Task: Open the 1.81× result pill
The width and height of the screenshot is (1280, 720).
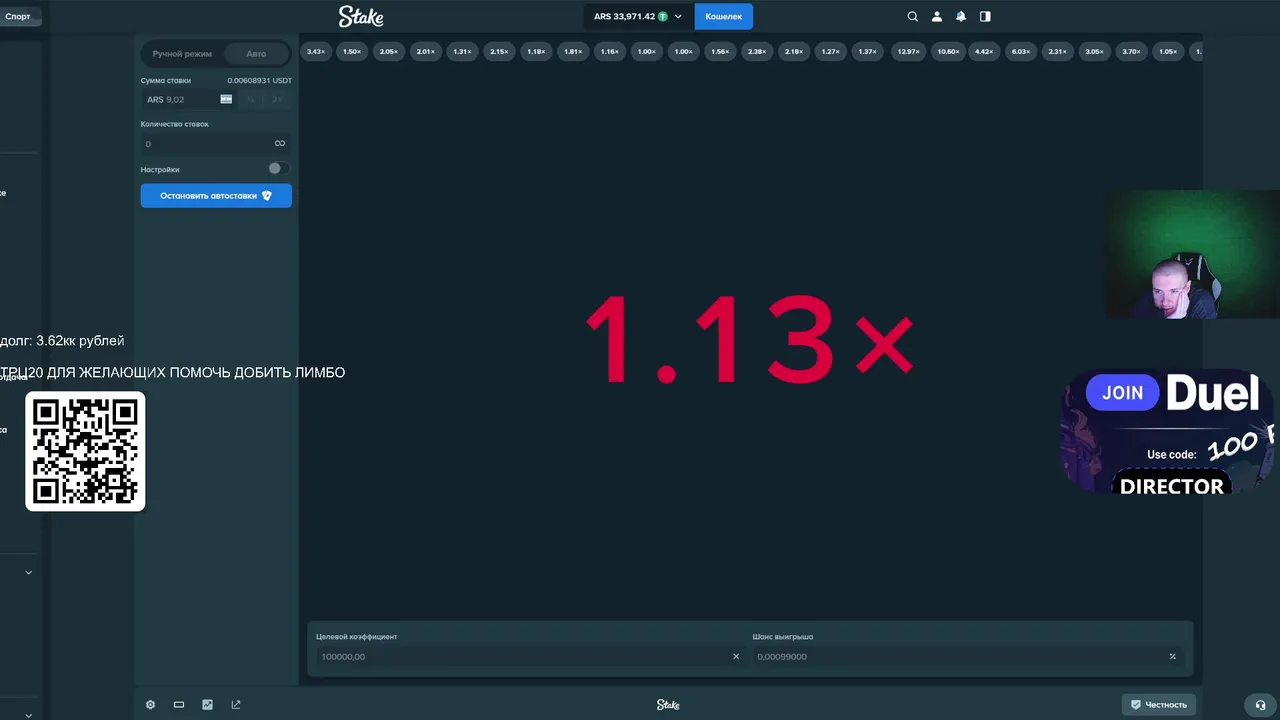Action: point(573,51)
